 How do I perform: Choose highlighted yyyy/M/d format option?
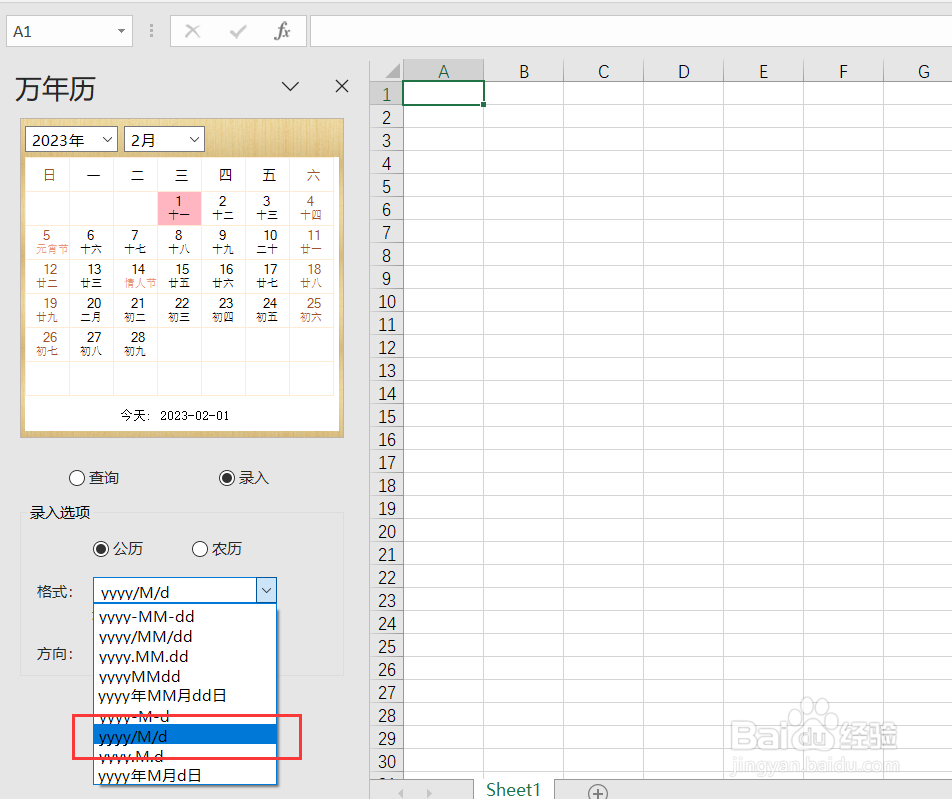pyautogui.click(x=185, y=736)
